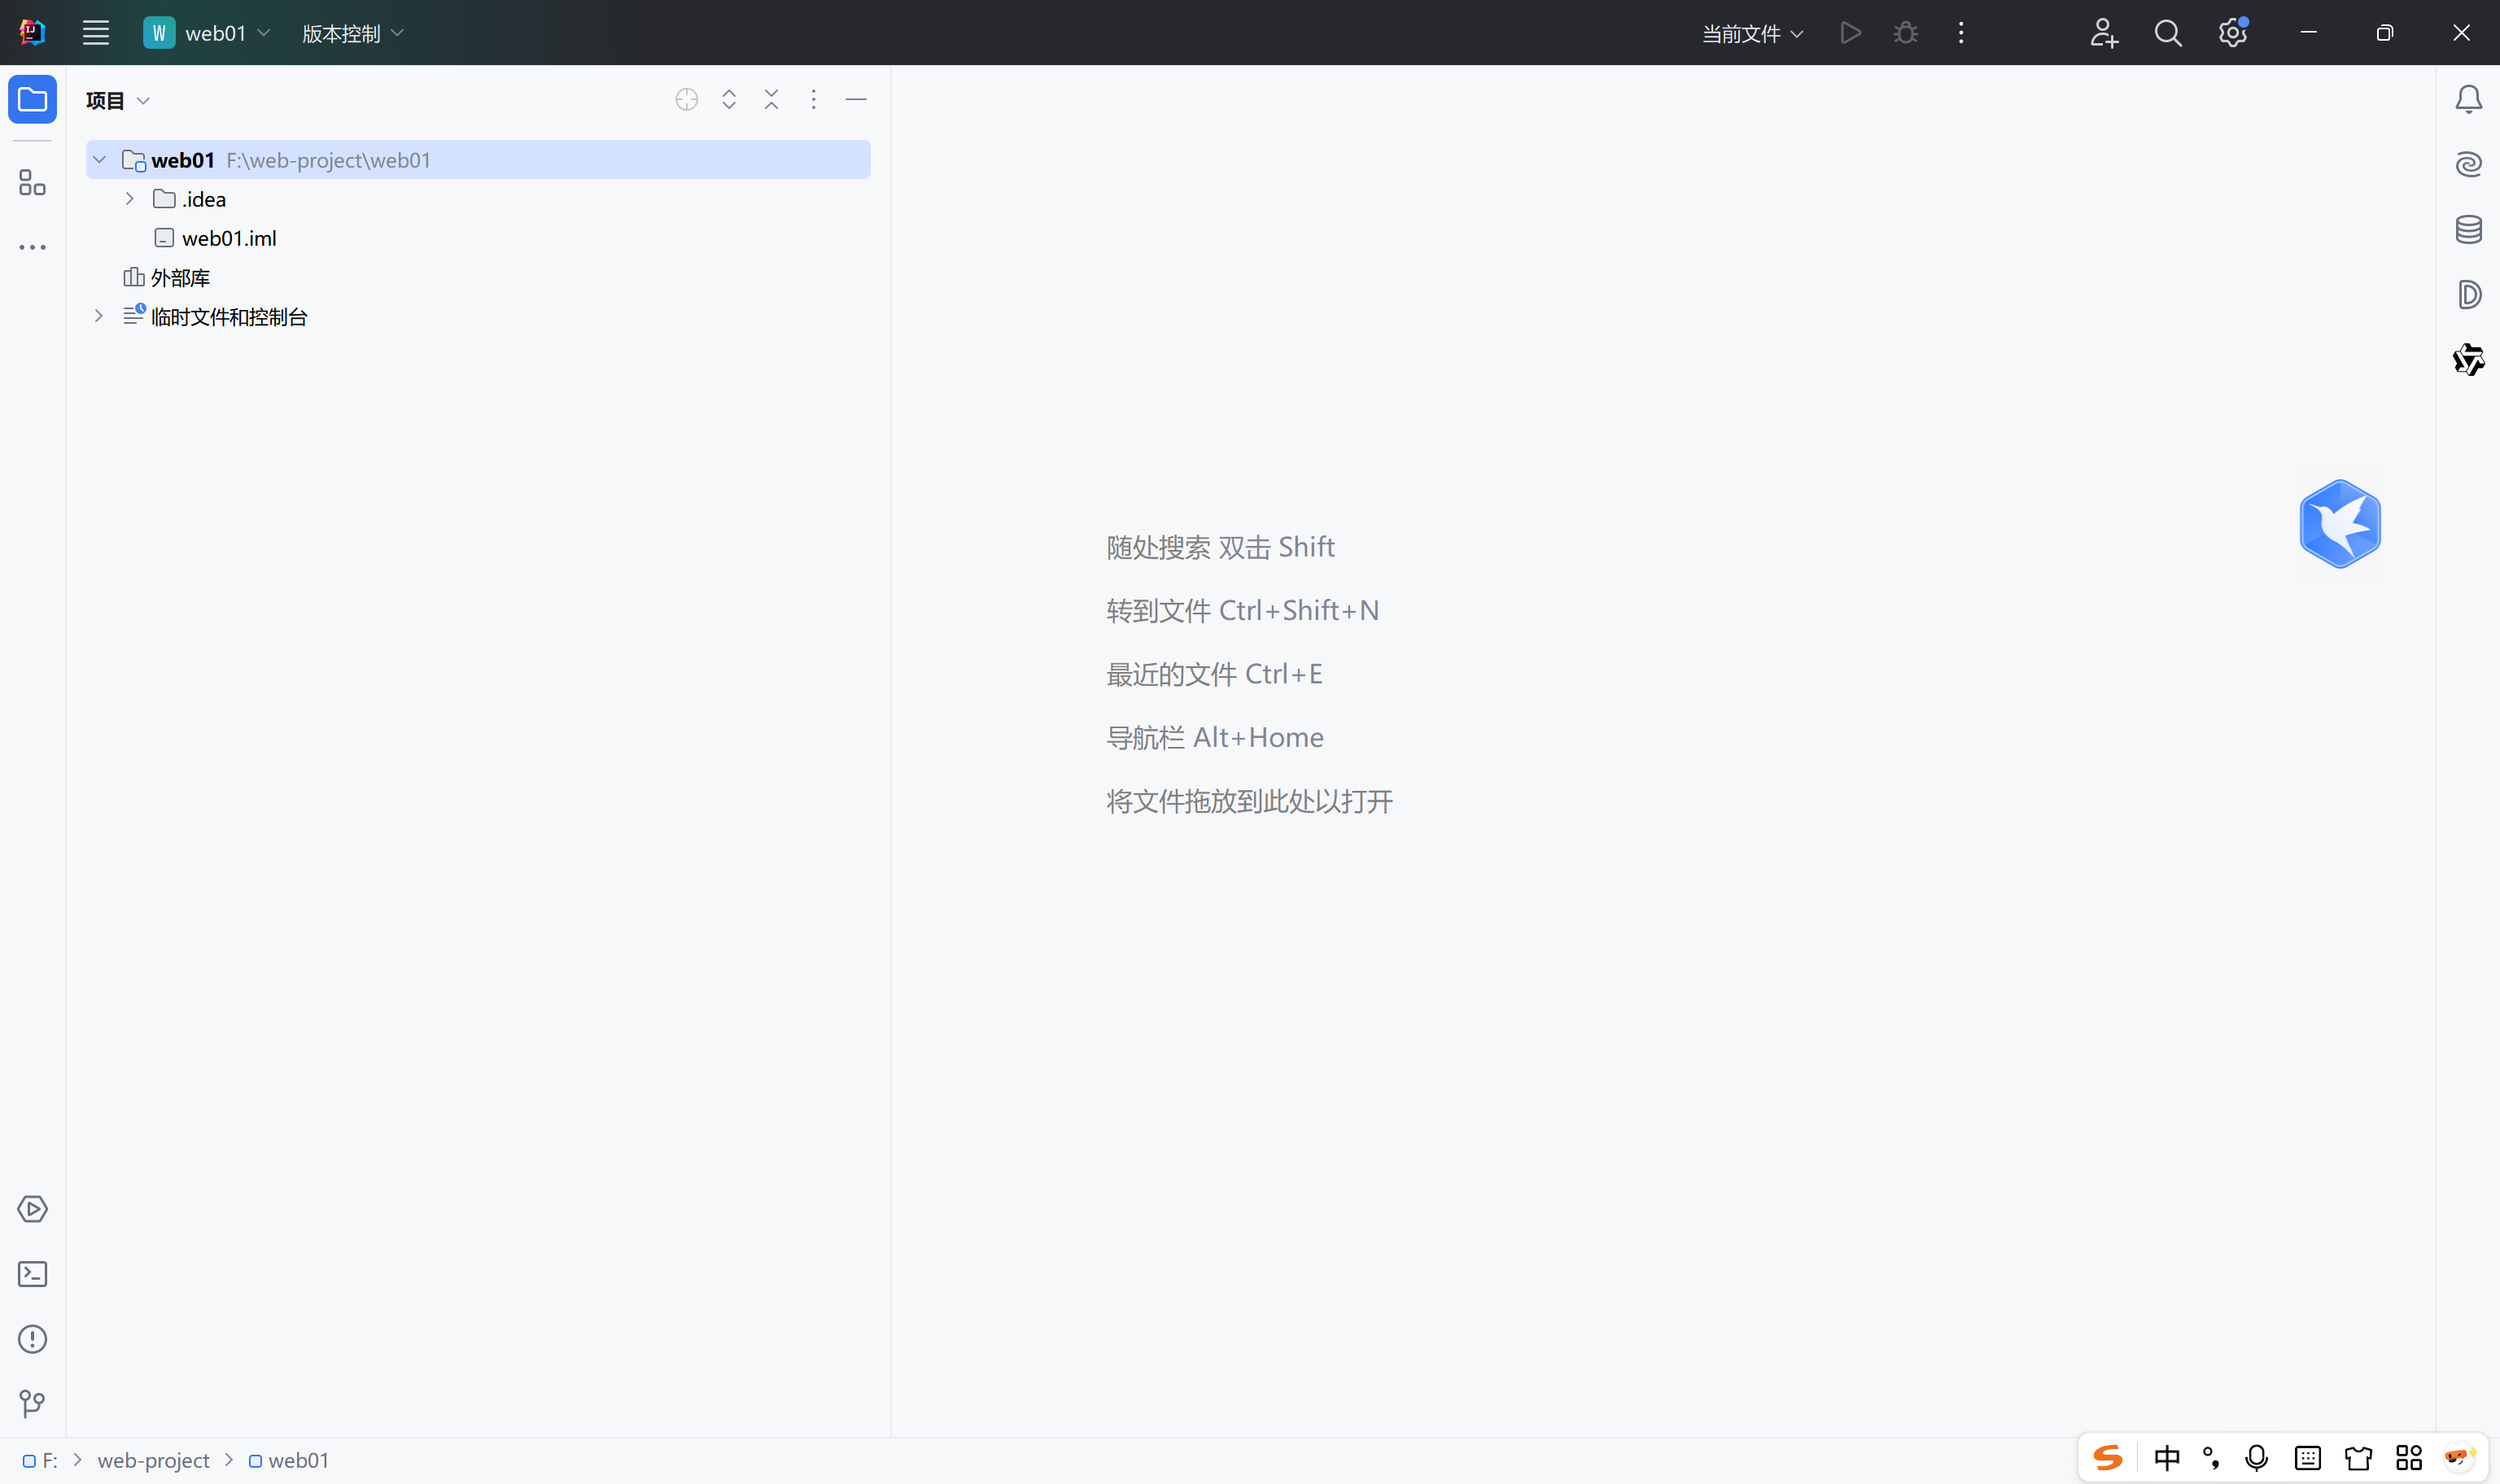The image size is (2500, 1484).
Task: Select the web01.iml file
Action: click(x=229, y=238)
